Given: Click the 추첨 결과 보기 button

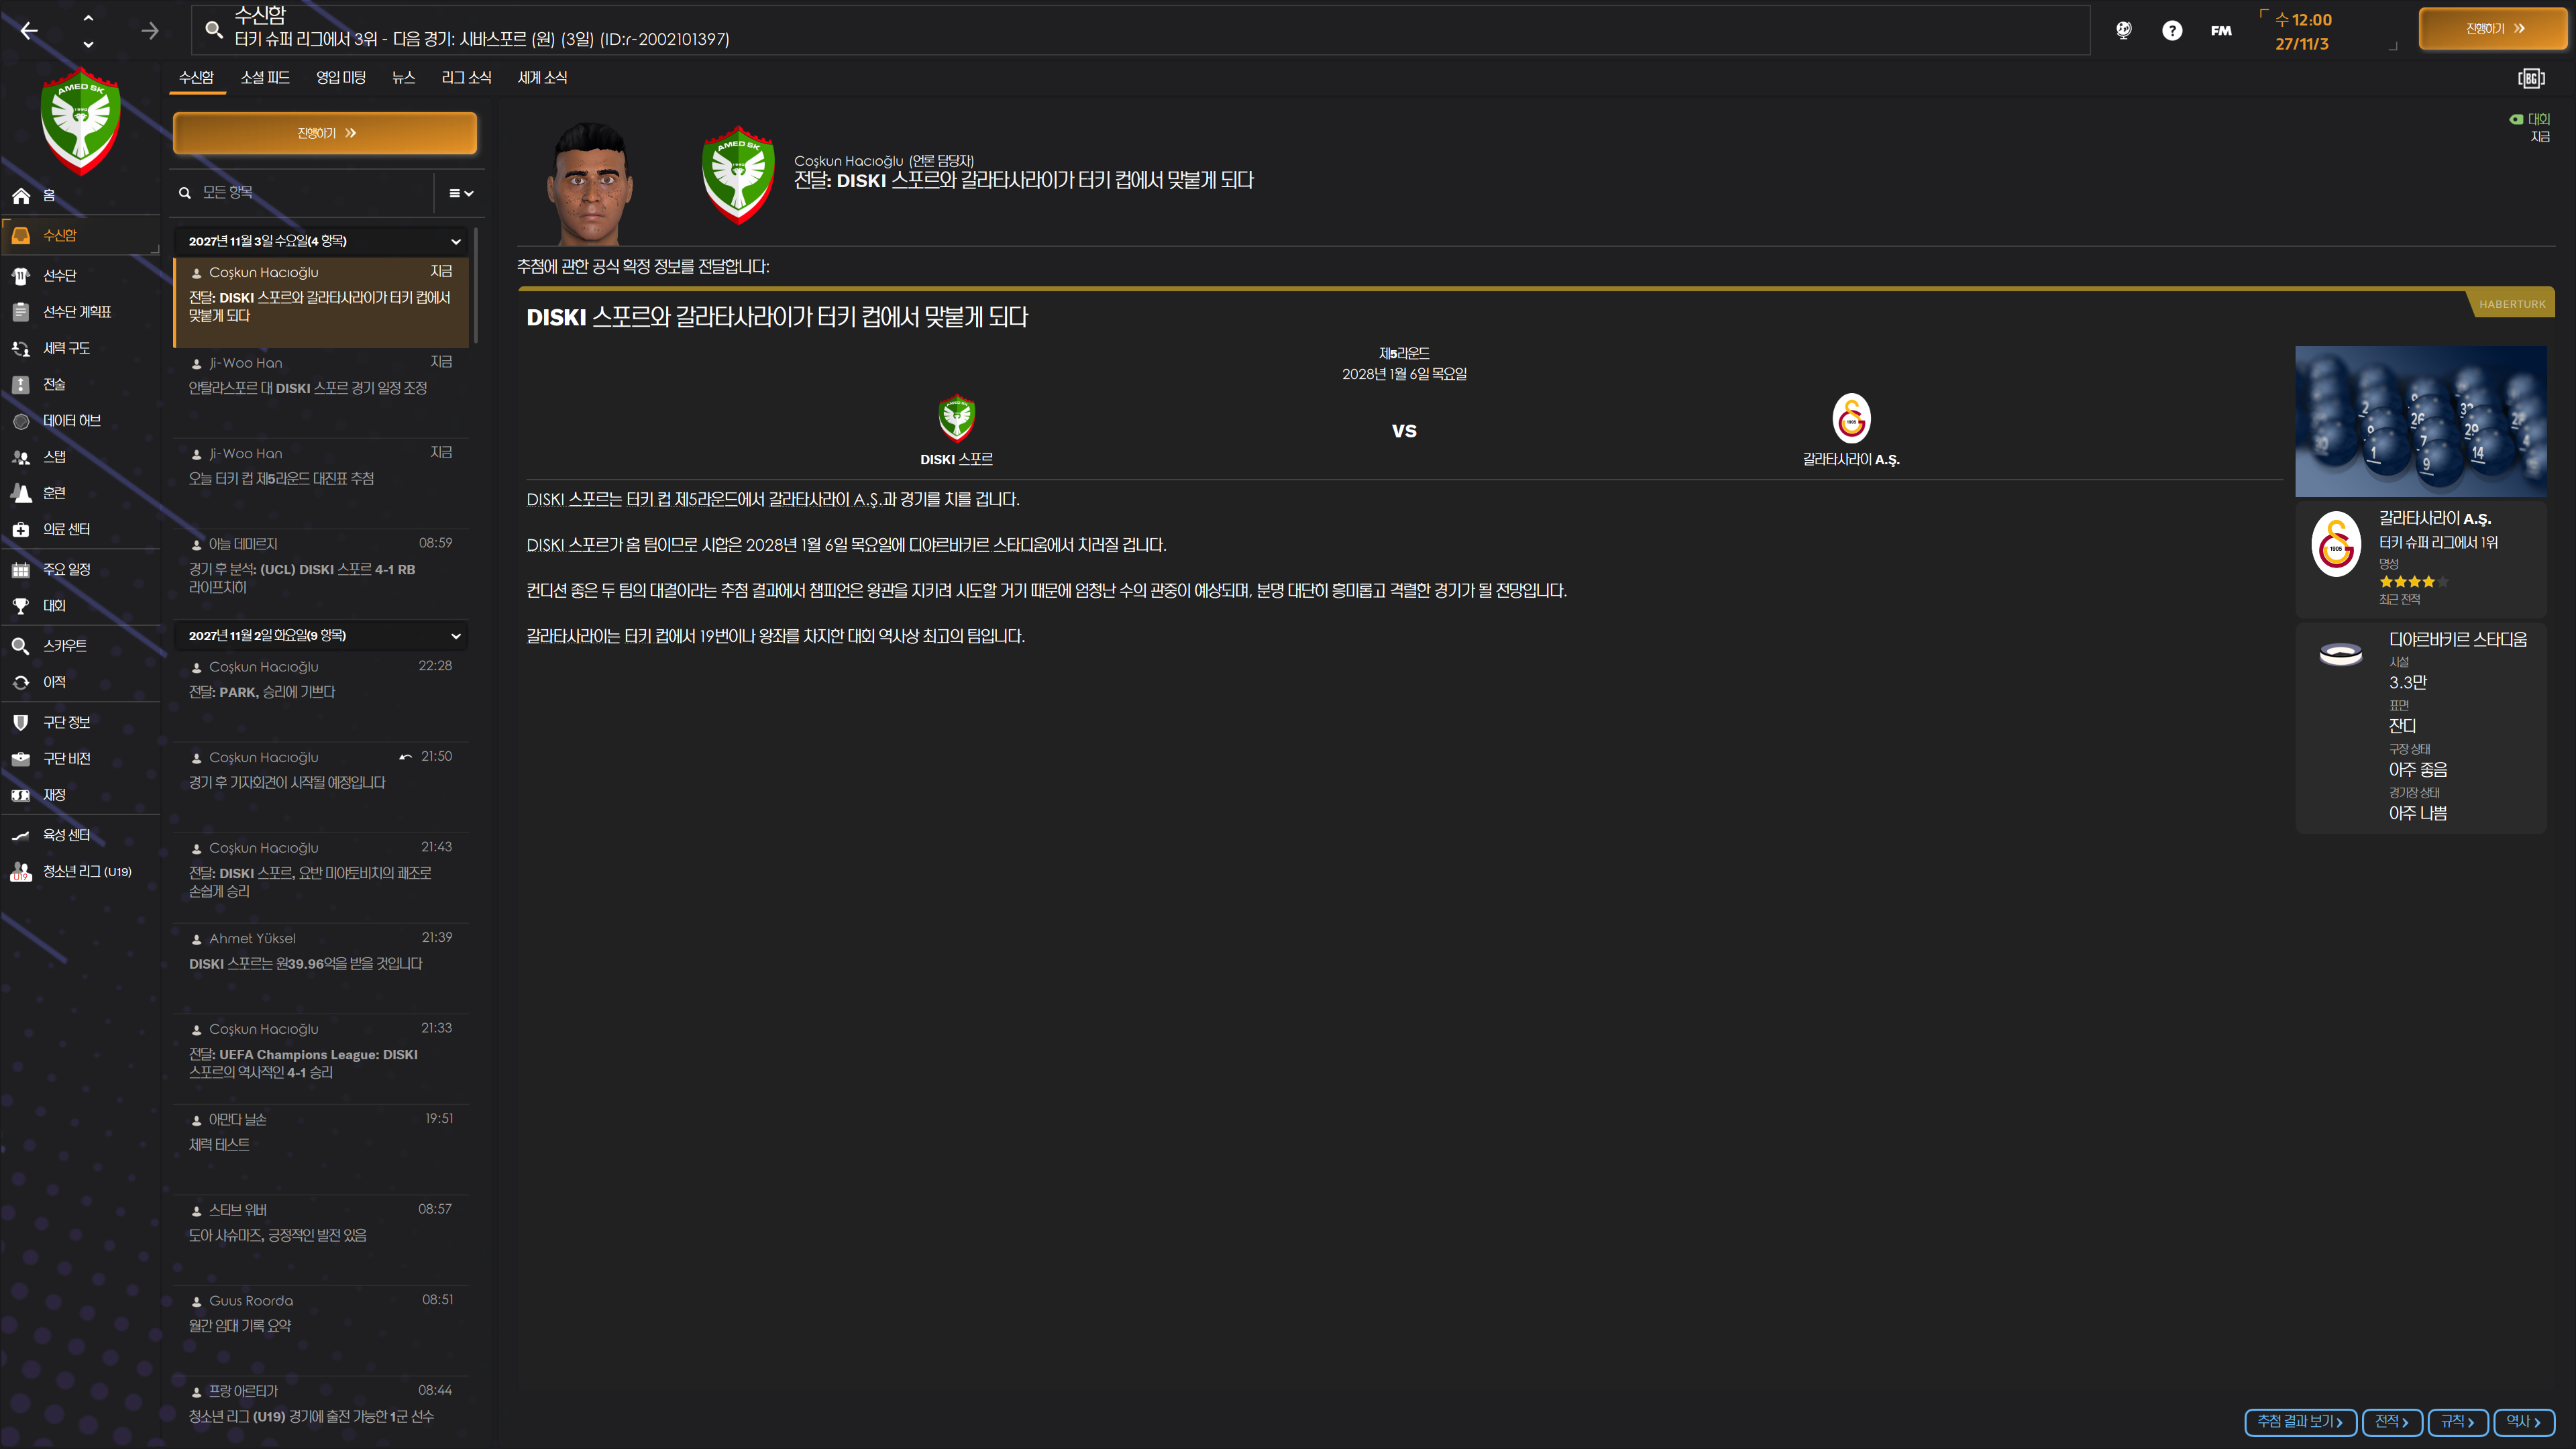Looking at the screenshot, I should (x=2300, y=1421).
